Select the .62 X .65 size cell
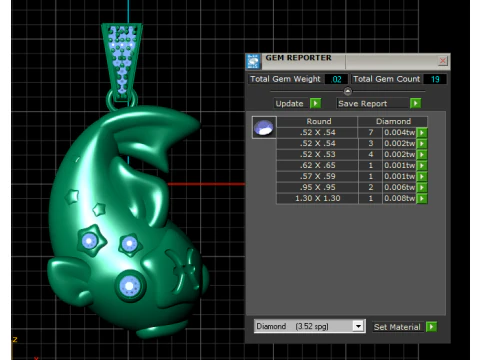Viewport: 480px width, 360px height. click(317, 166)
